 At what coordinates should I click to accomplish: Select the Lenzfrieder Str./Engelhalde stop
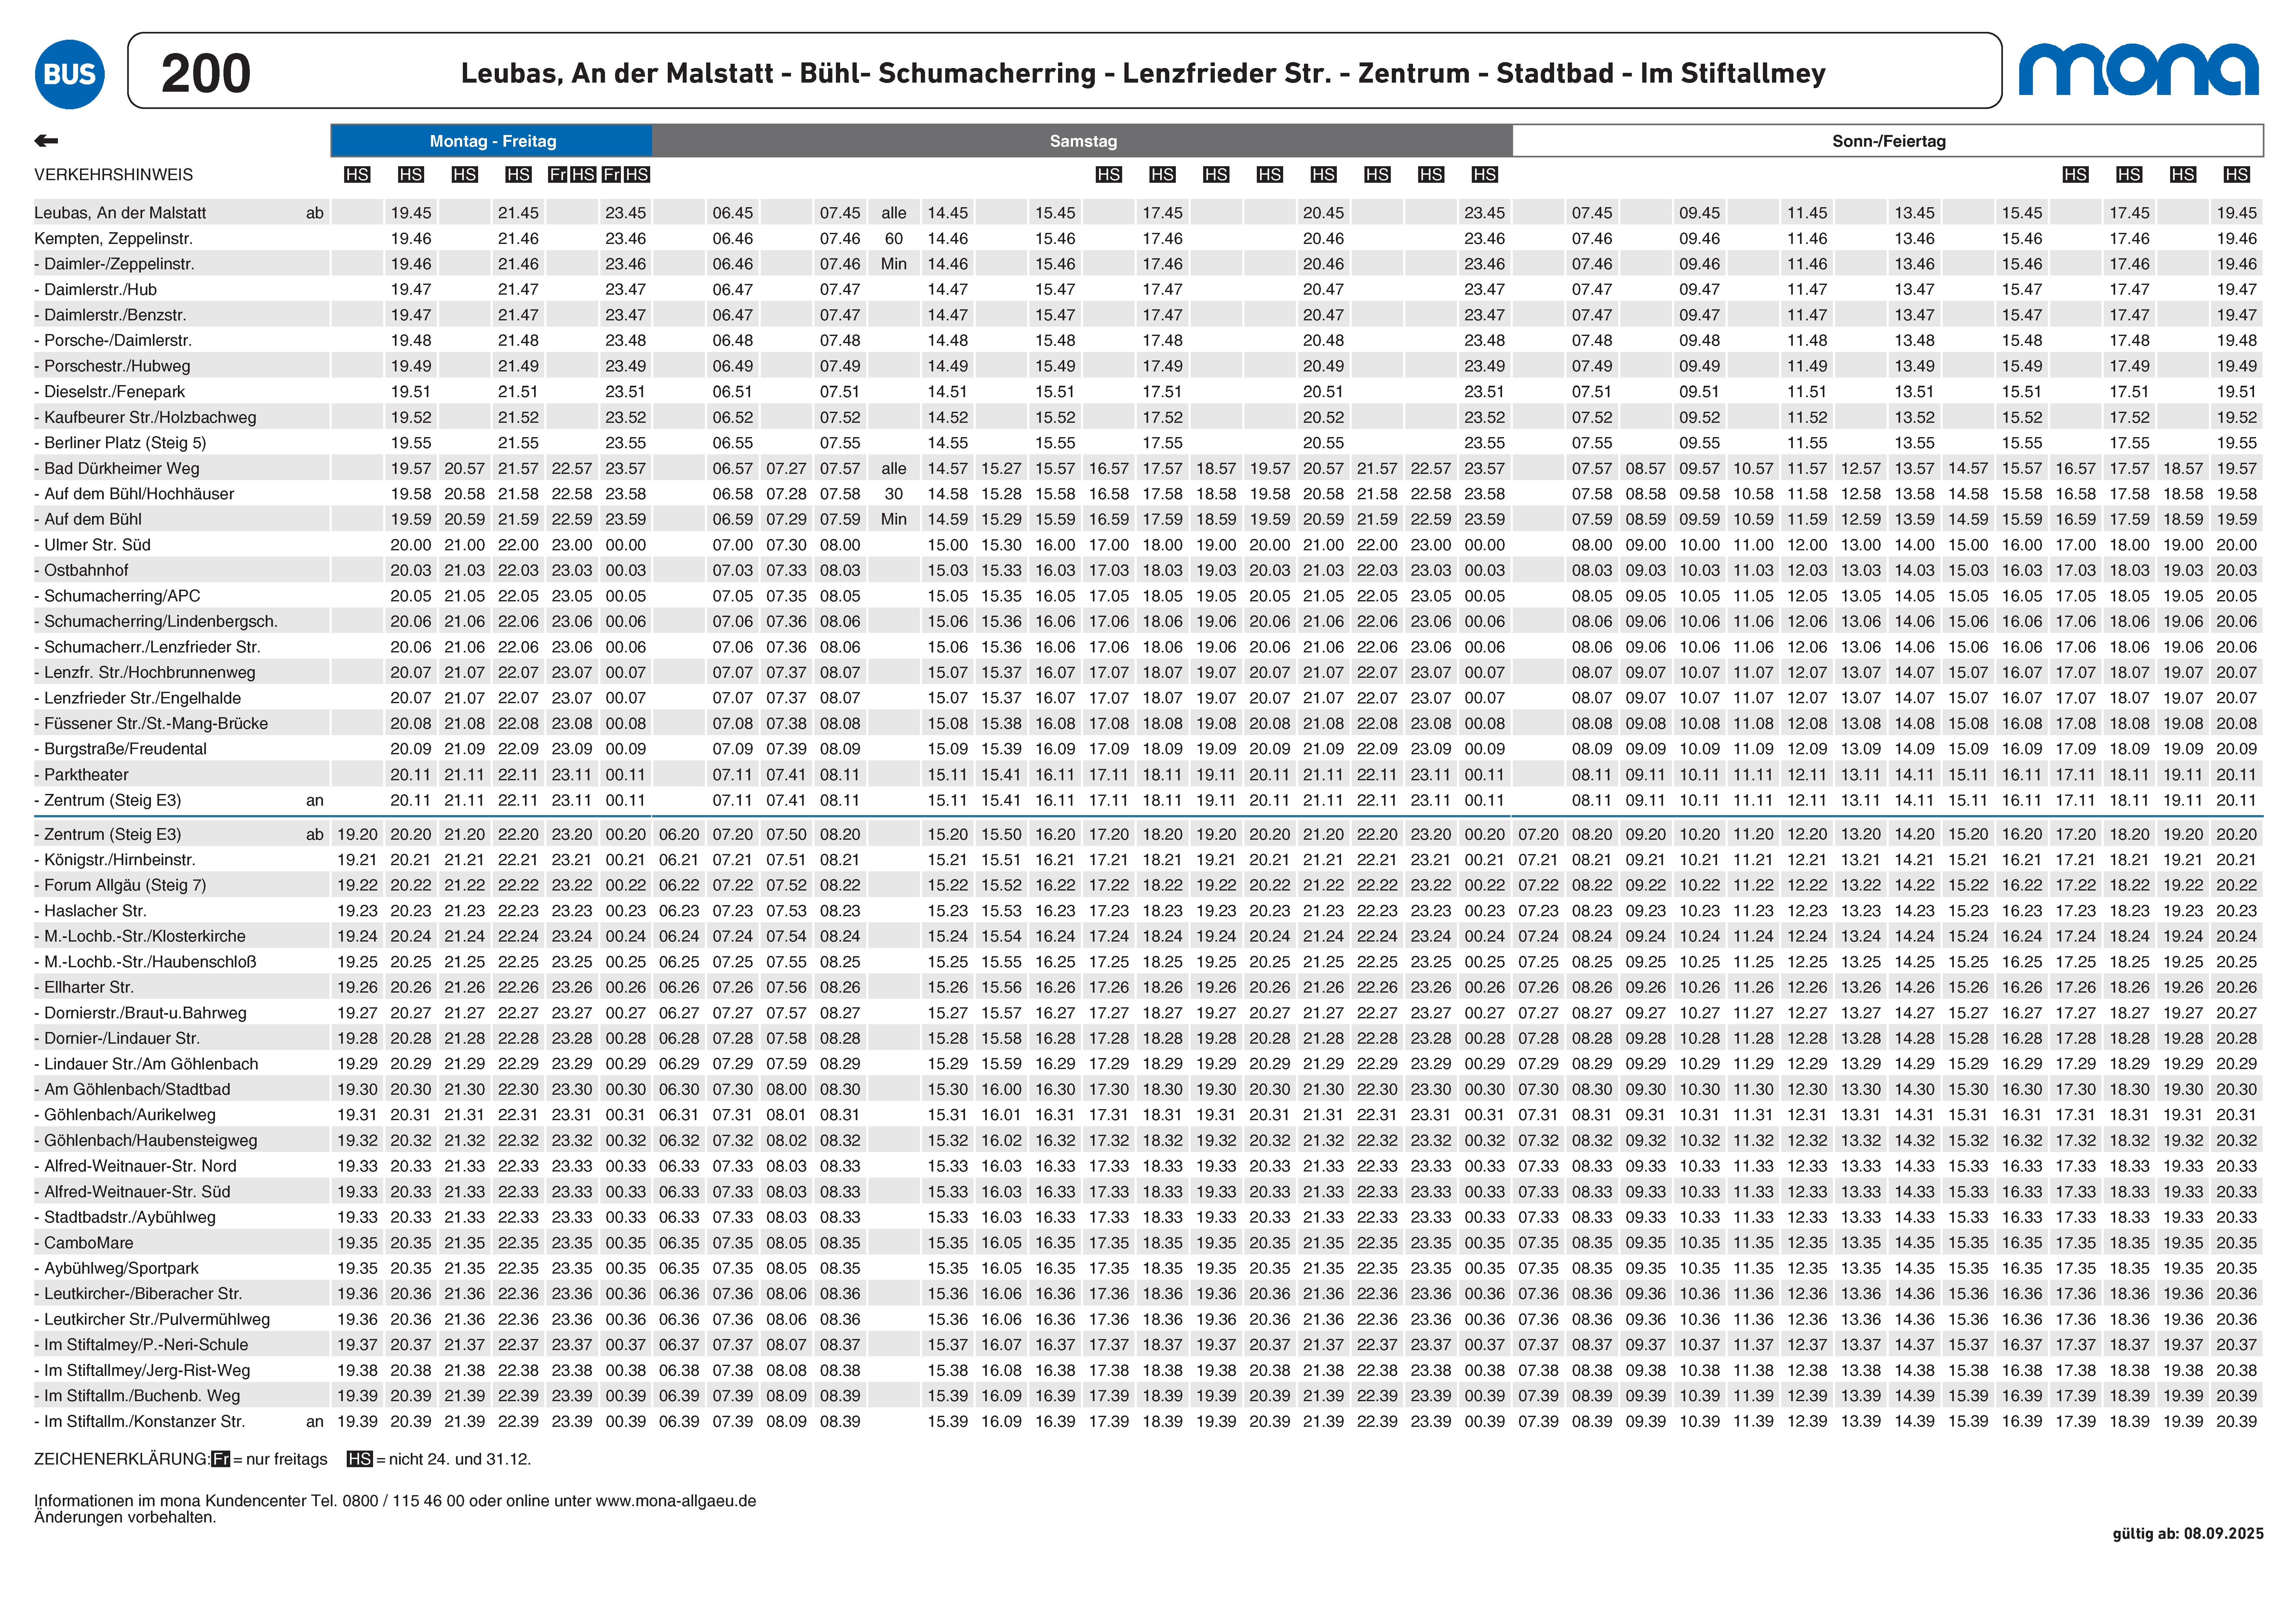pos(138,698)
